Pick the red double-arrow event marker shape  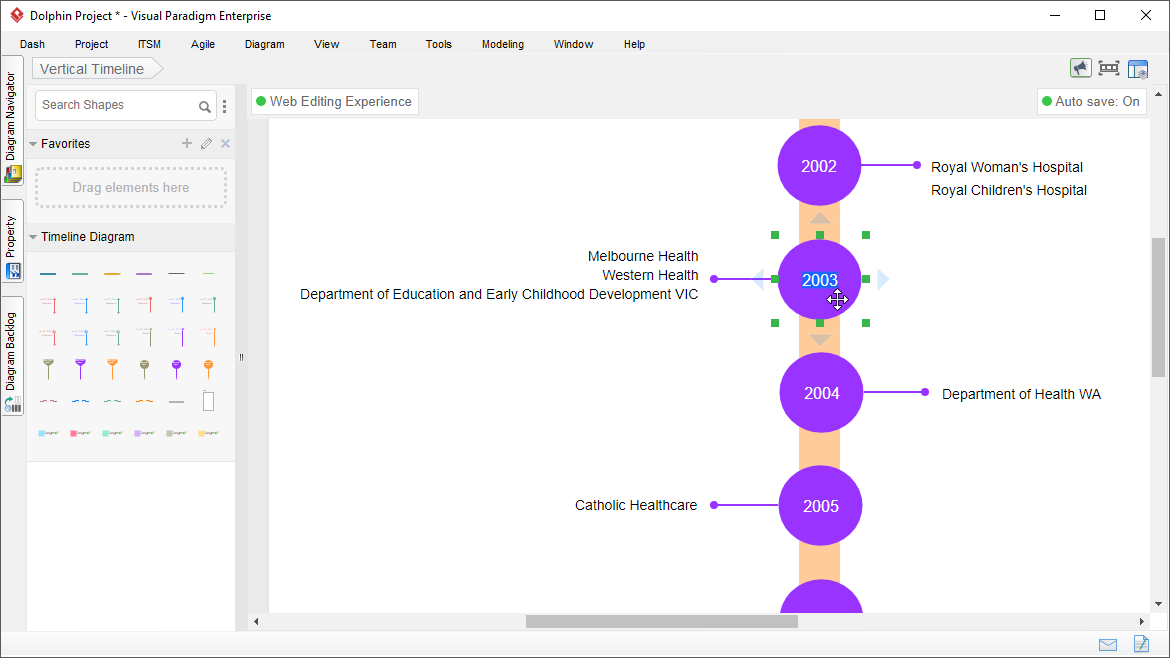click(49, 304)
